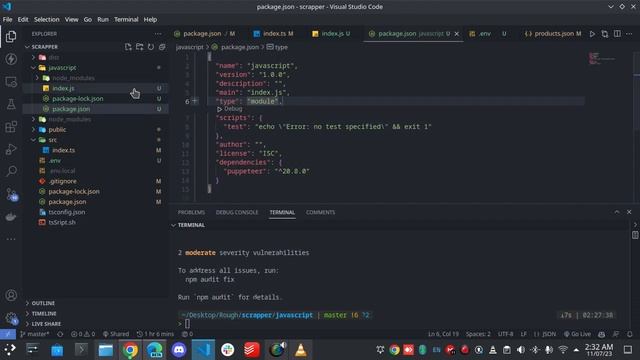This screenshot has width=640, height=360.
Task: Open the Selection menu
Action: click(47, 19)
